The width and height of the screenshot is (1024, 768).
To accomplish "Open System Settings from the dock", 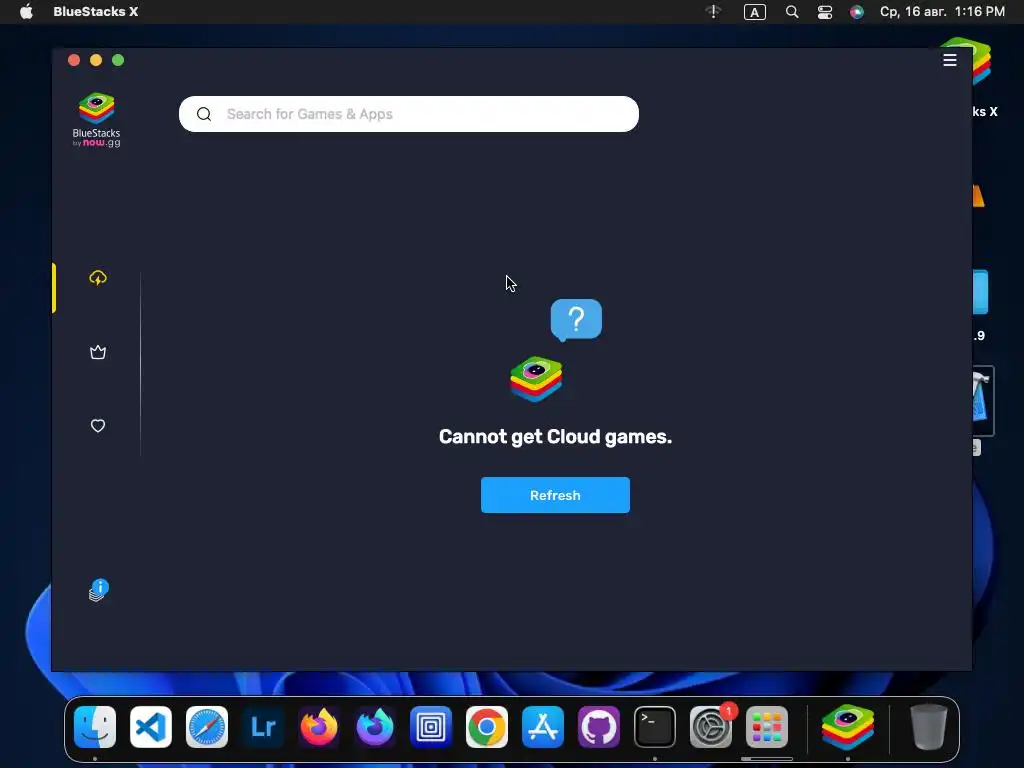I will 711,727.
